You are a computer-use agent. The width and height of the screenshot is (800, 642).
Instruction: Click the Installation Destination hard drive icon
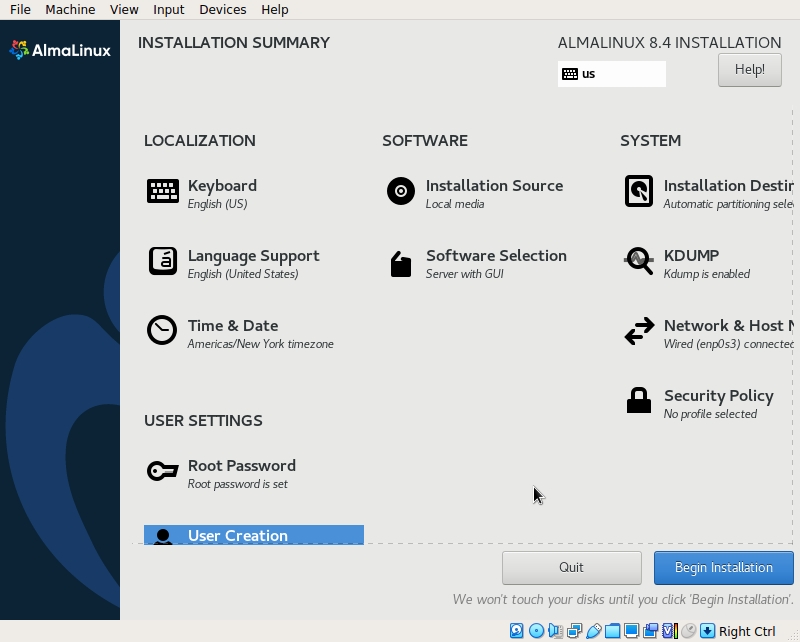coord(639,191)
